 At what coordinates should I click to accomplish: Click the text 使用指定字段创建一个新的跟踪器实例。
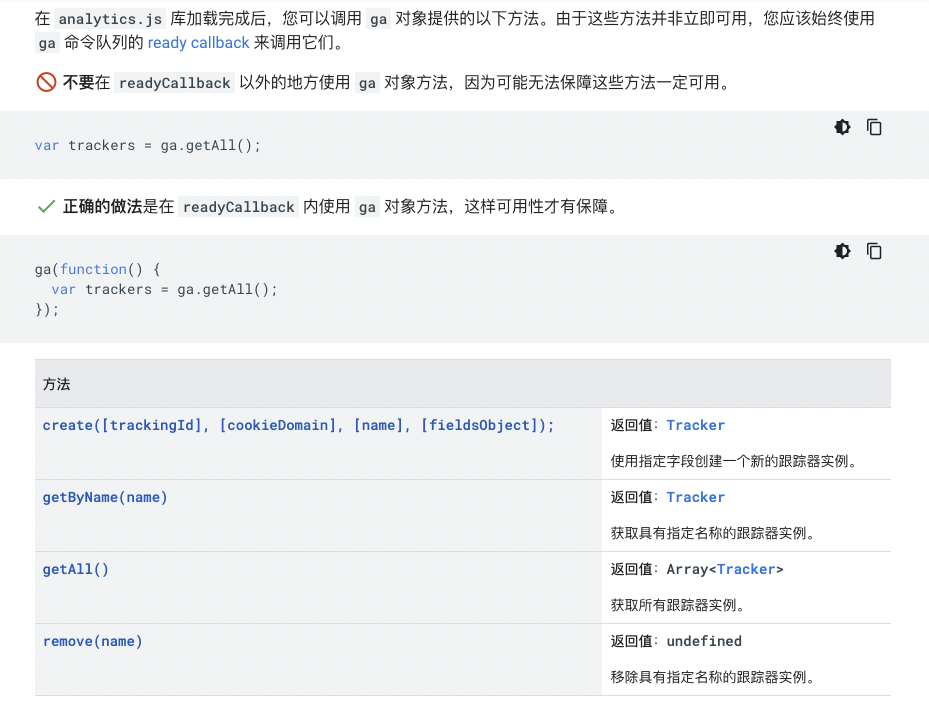coord(735,461)
